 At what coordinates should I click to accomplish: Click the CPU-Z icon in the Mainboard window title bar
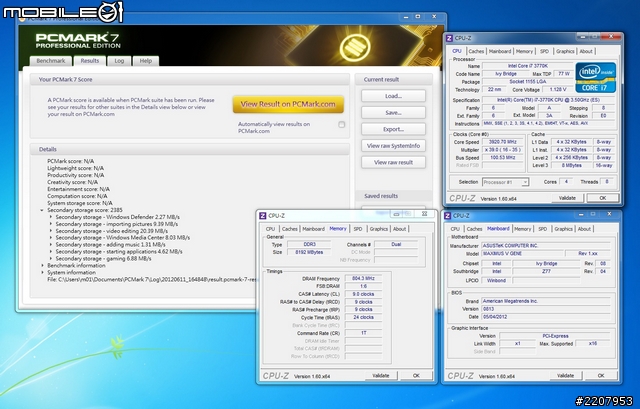click(447, 216)
